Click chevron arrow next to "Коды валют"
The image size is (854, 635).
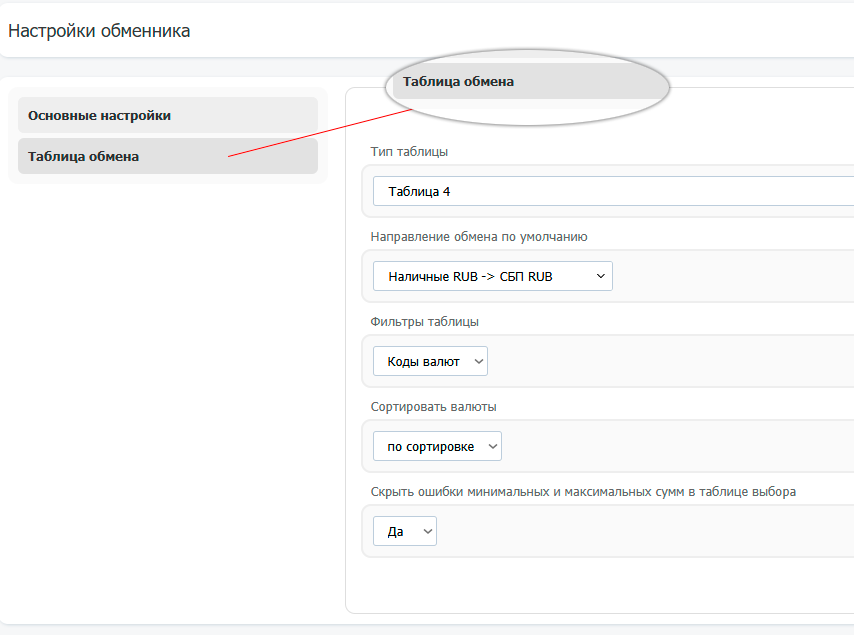coord(476,361)
